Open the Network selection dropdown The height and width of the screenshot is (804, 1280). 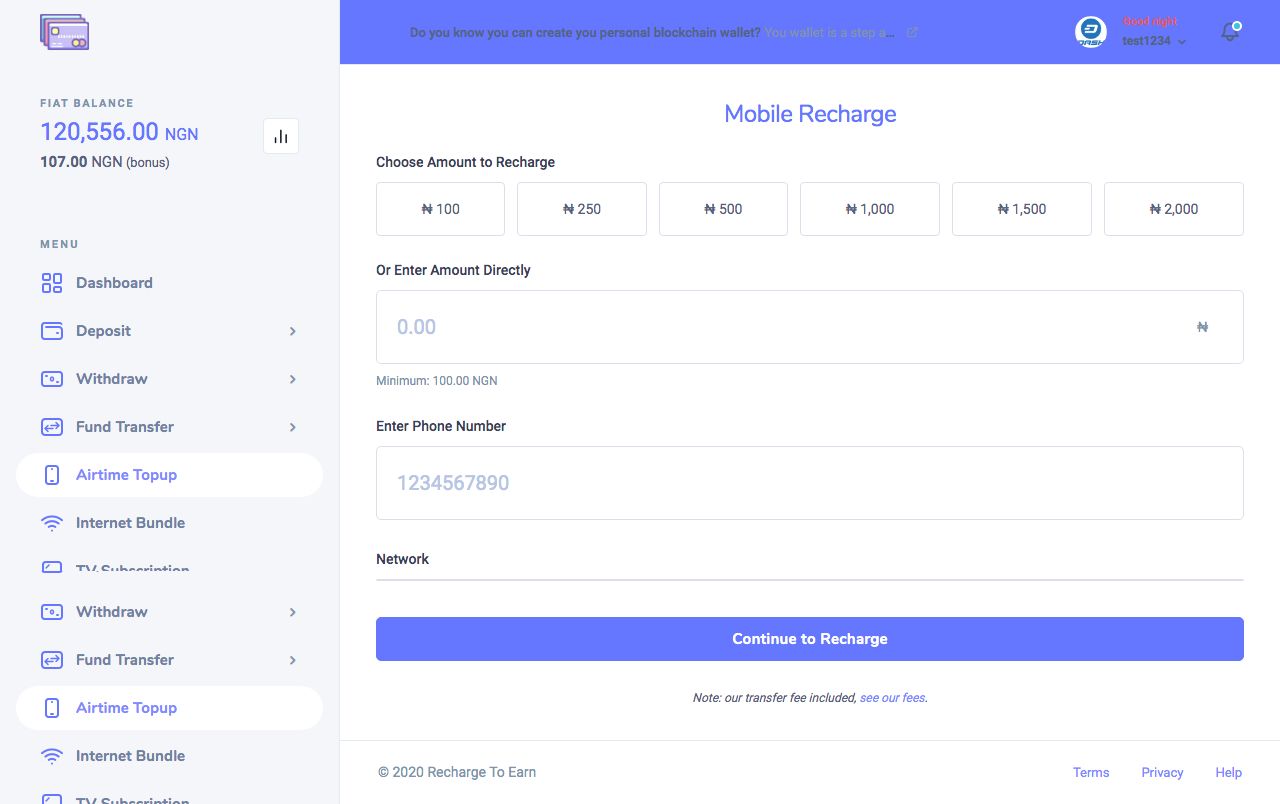point(809,568)
